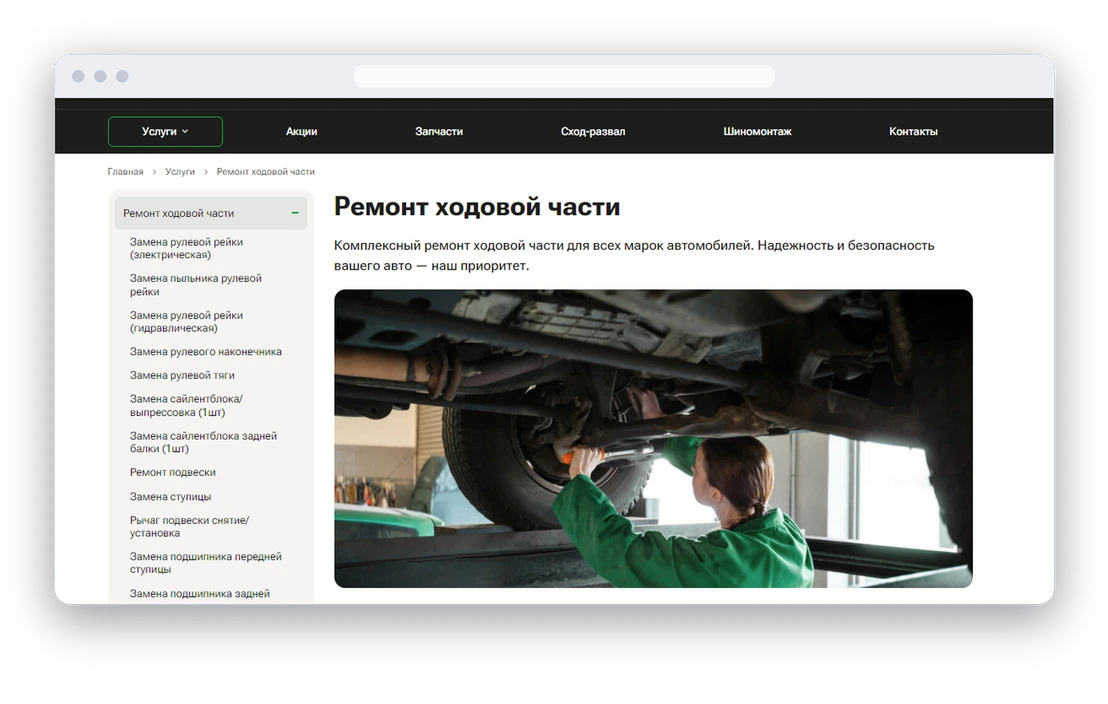Click the Ремонт ходовой части page heading
This screenshot has height=704, width=1108.
(x=477, y=206)
